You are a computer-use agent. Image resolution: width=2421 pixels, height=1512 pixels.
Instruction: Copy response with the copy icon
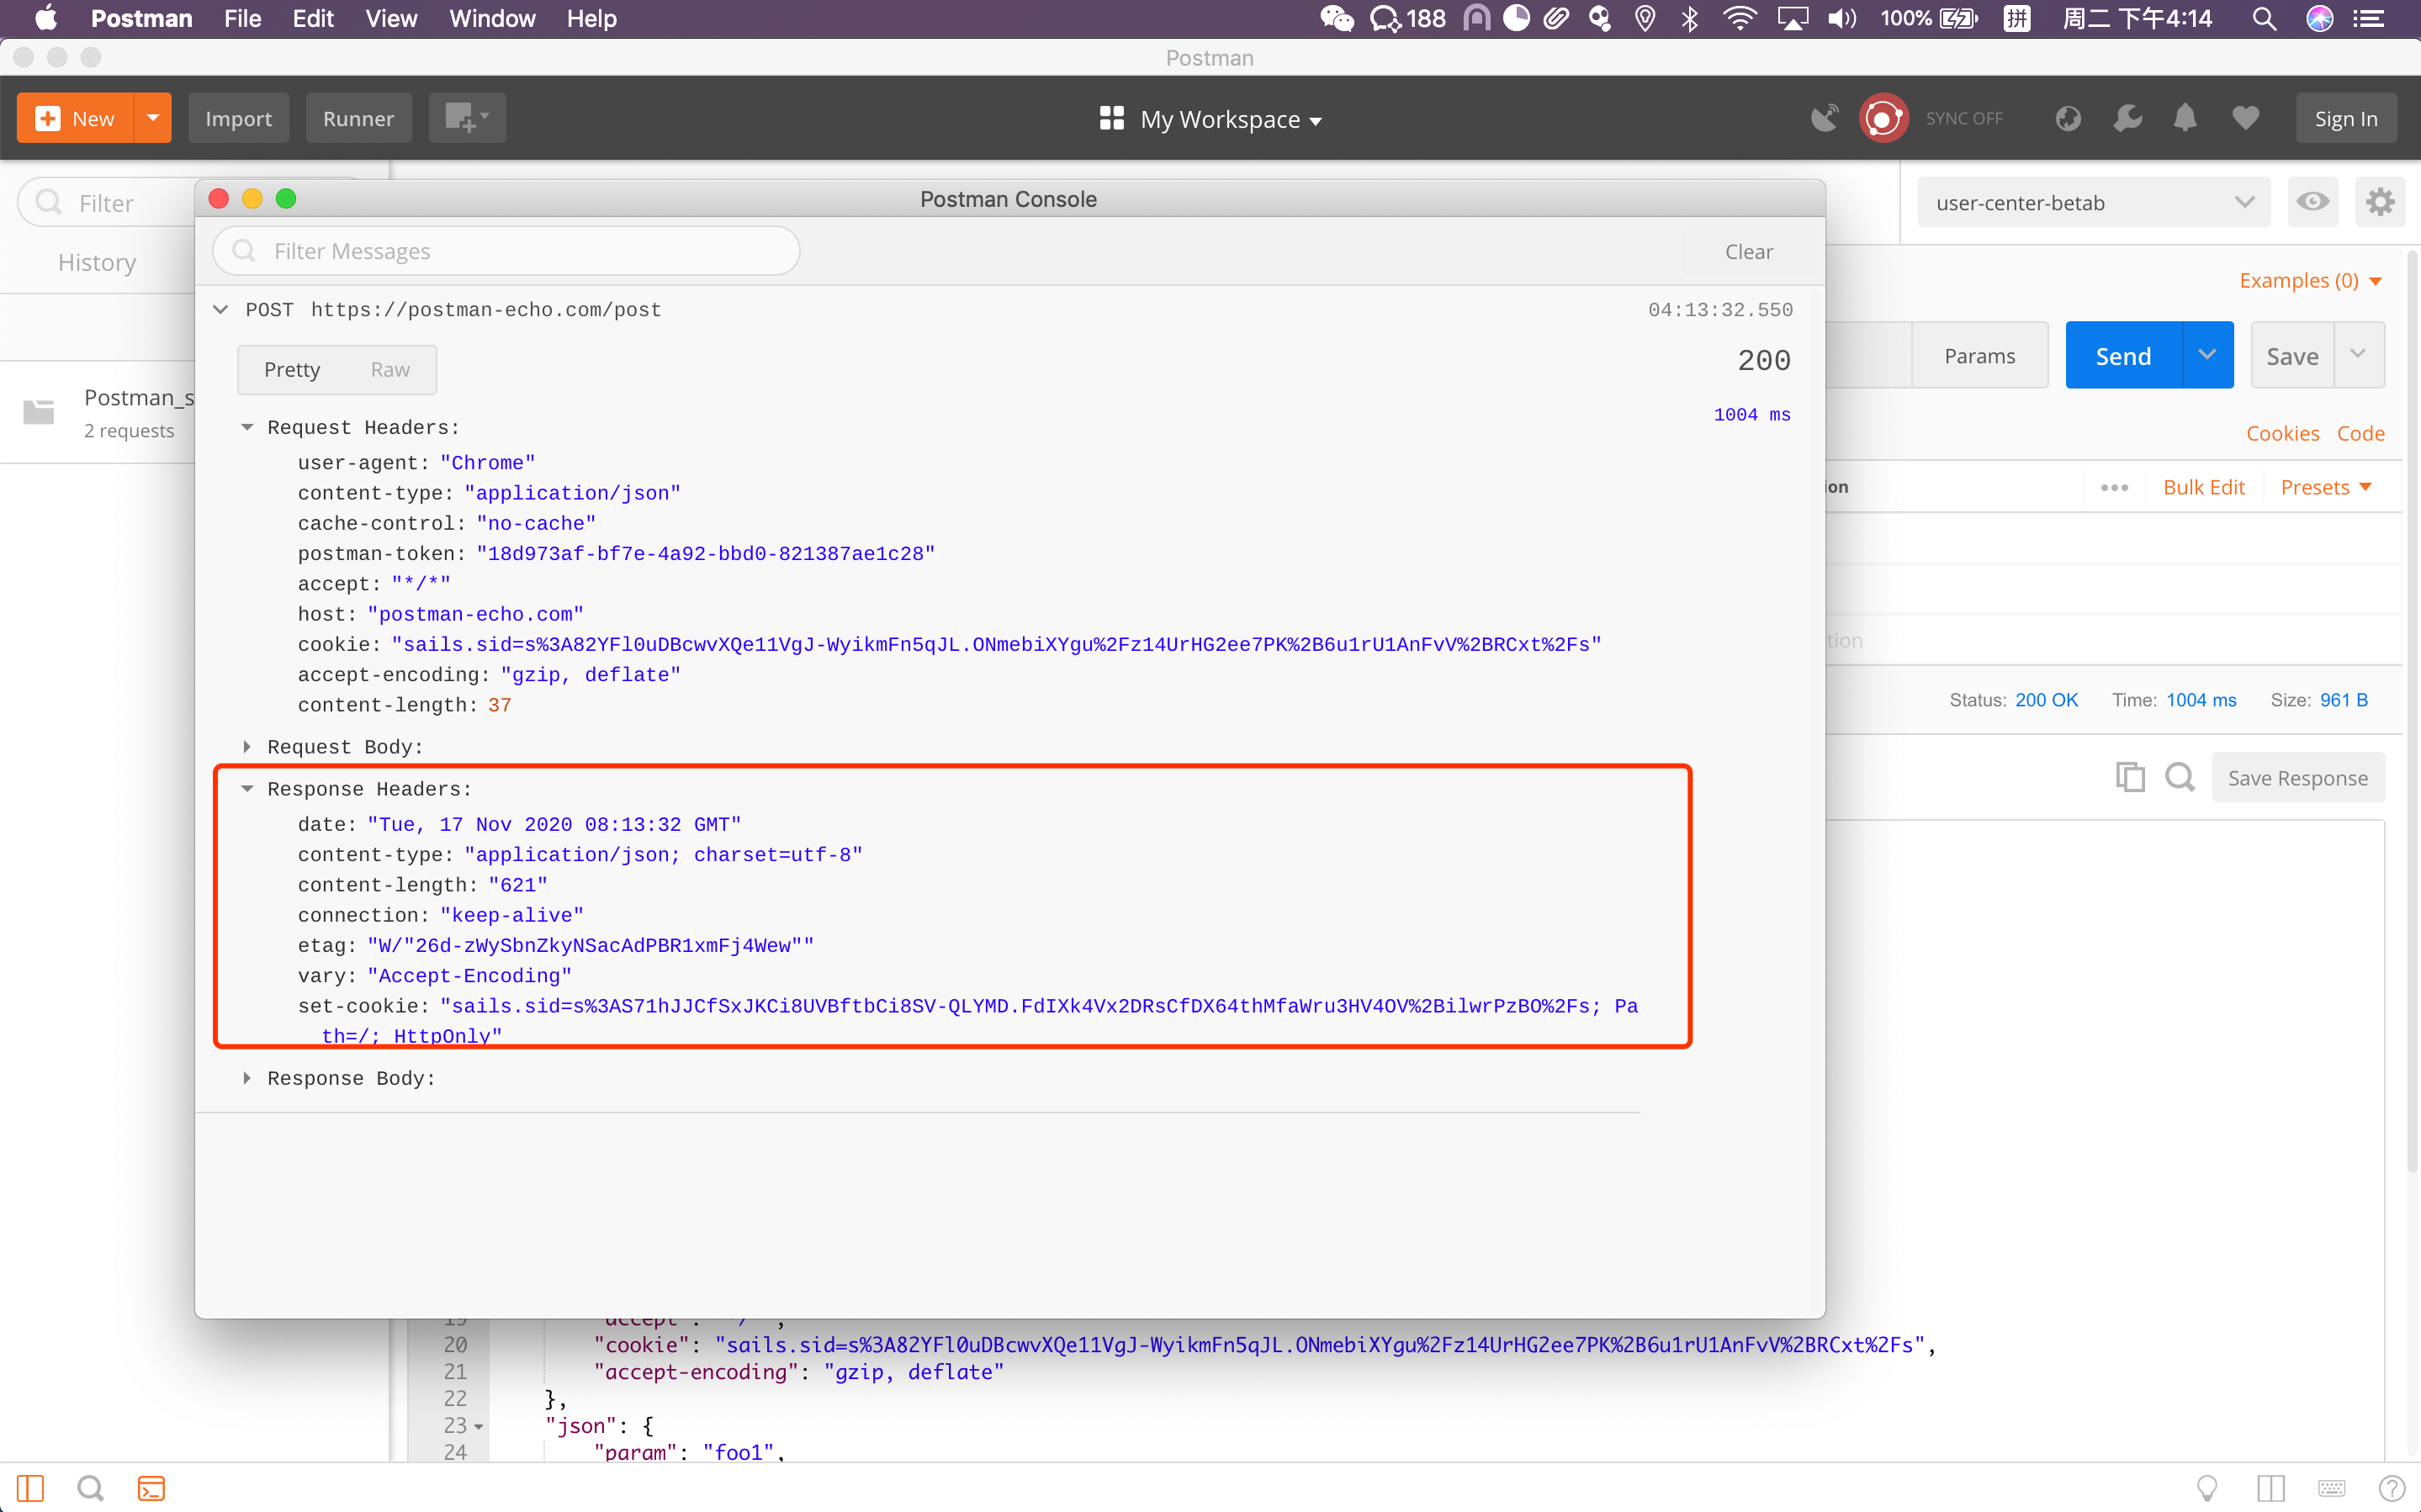pyautogui.click(x=2130, y=777)
